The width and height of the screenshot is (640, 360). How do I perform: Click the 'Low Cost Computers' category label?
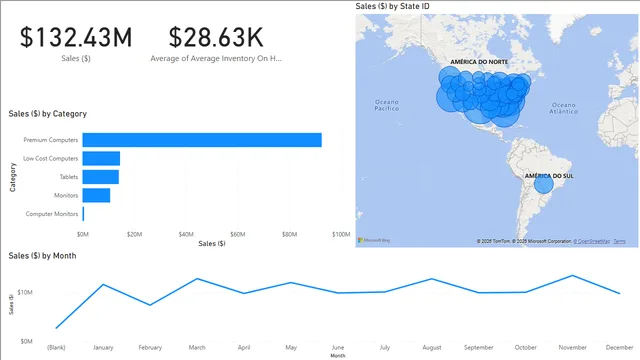(x=51, y=158)
